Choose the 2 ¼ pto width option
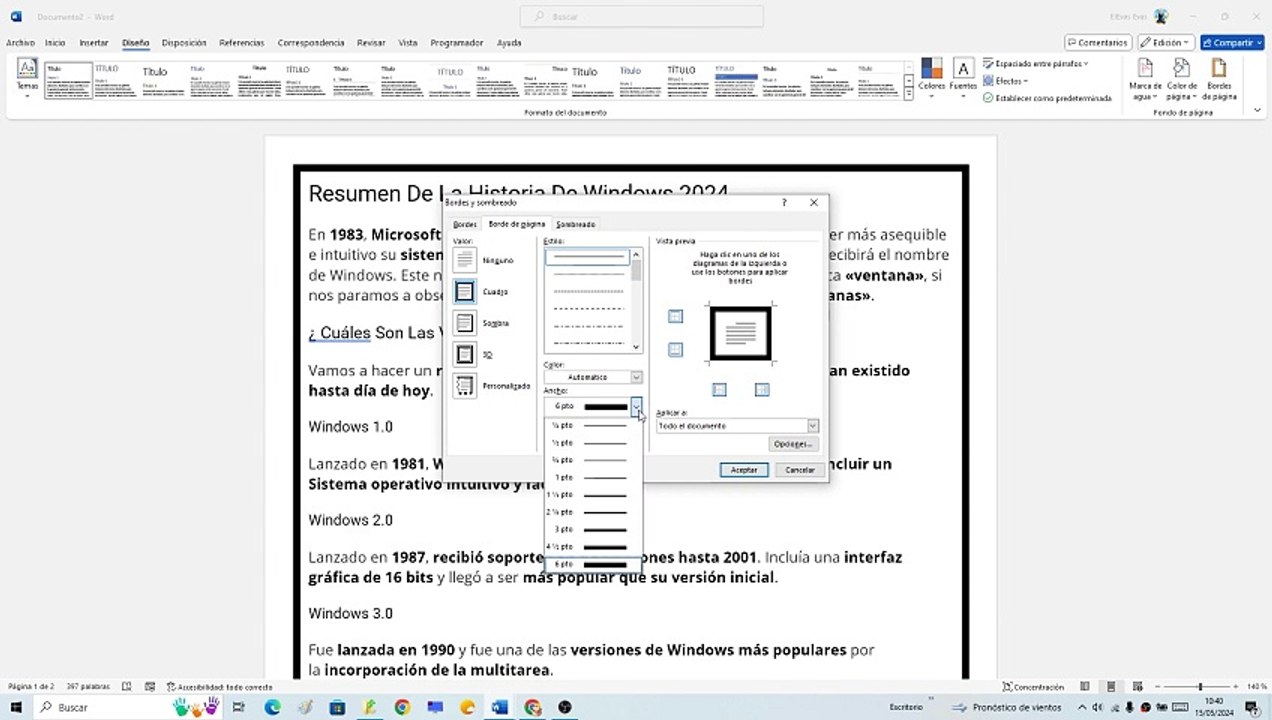 click(x=593, y=512)
